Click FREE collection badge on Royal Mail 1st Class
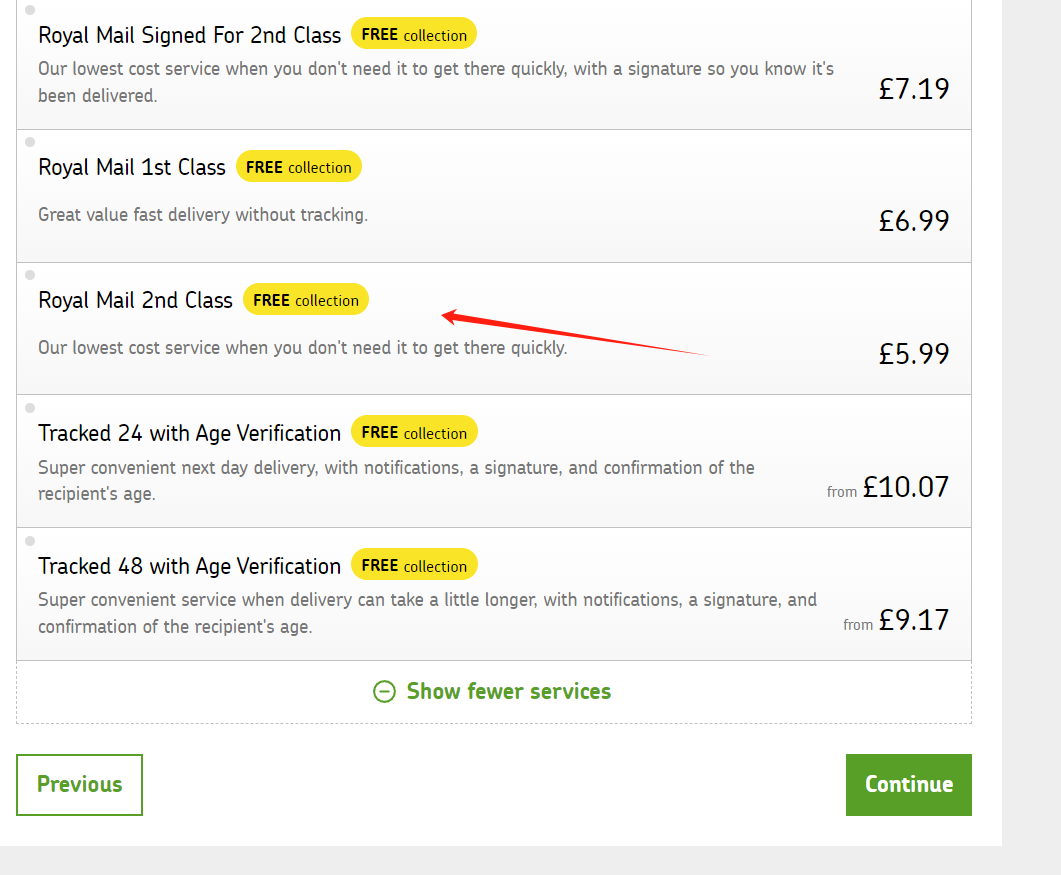Image resolution: width=1061 pixels, height=875 pixels. (x=298, y=166)
